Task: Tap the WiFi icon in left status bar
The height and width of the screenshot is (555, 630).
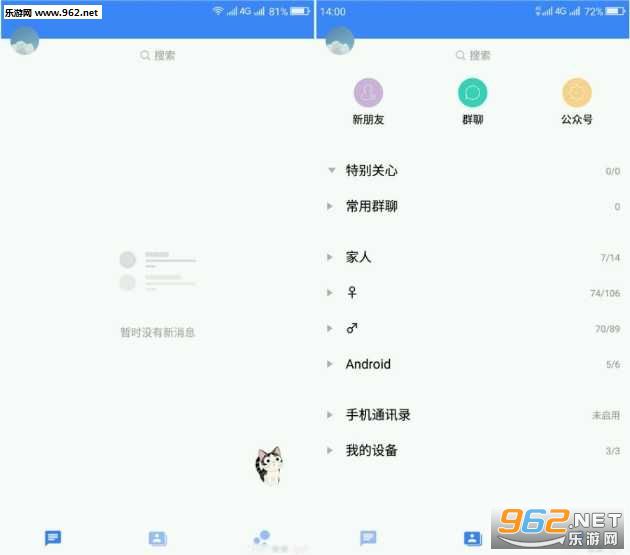Action: coord(218,11)
